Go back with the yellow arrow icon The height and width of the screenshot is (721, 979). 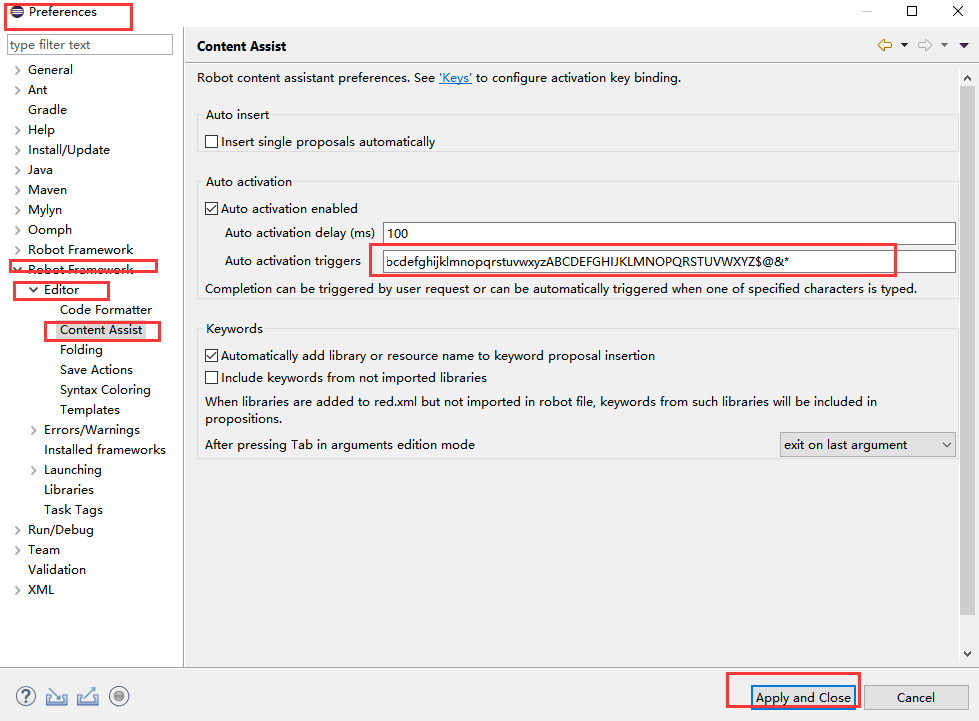pyautogui.click(x=884, y=45)
